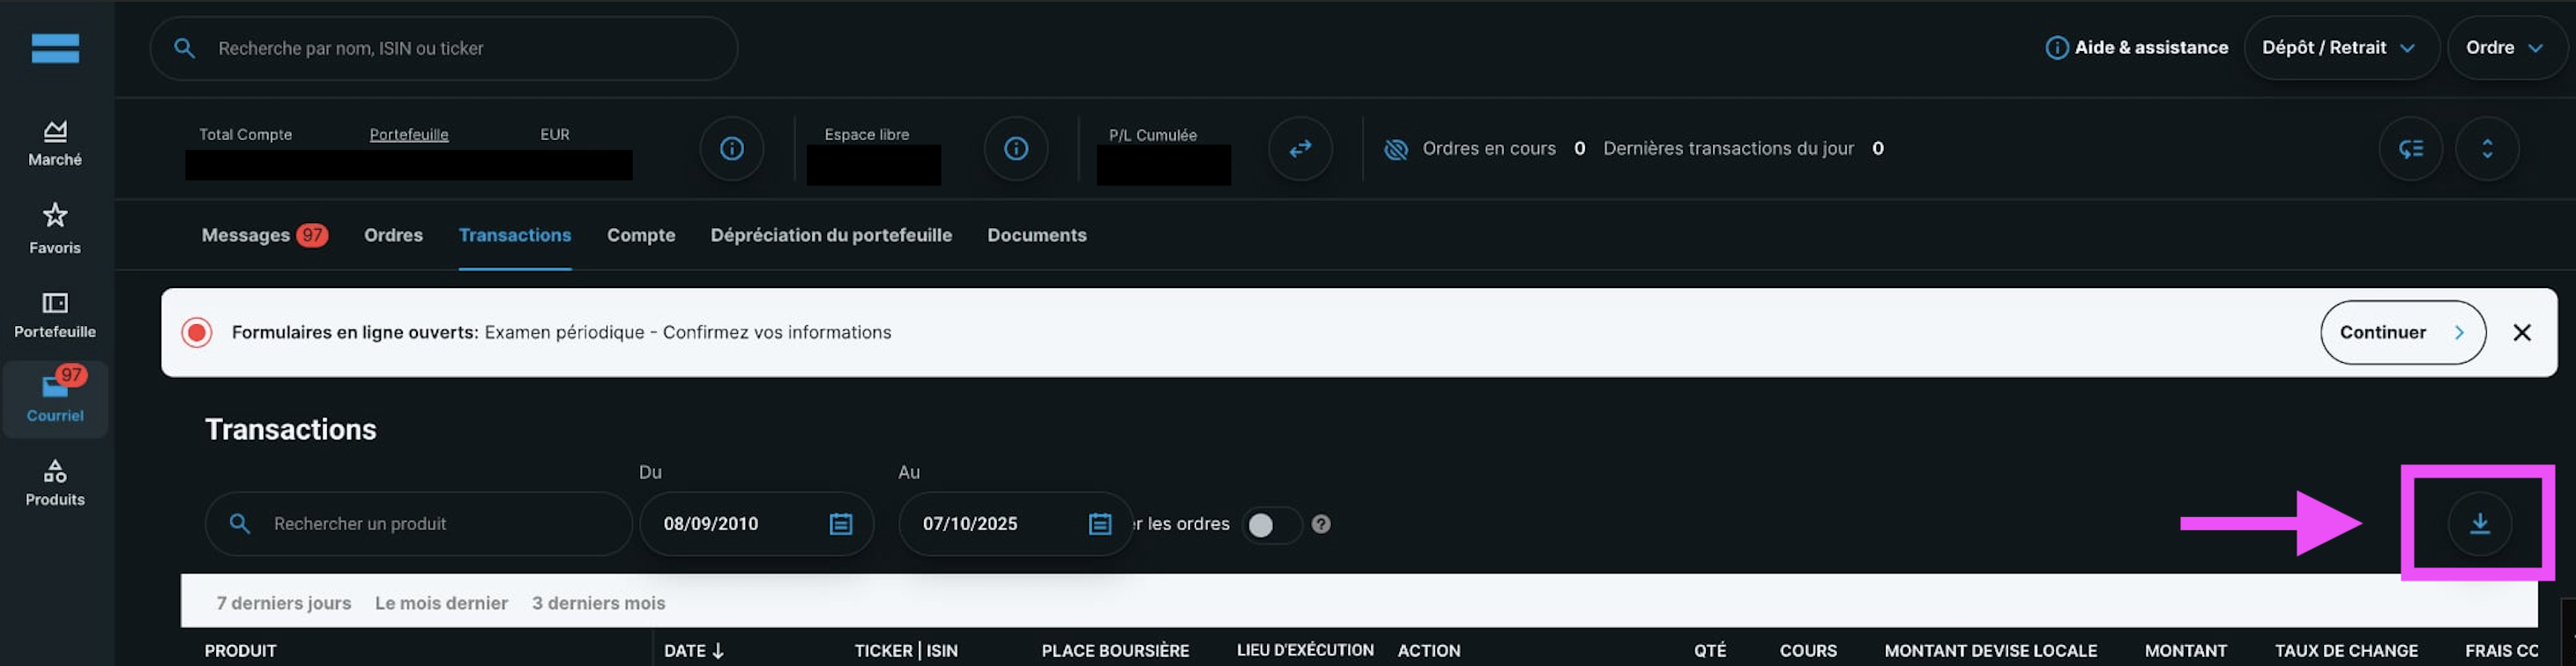Download transactions using the export icon
2576x666 pixels.
(2479, 523)
